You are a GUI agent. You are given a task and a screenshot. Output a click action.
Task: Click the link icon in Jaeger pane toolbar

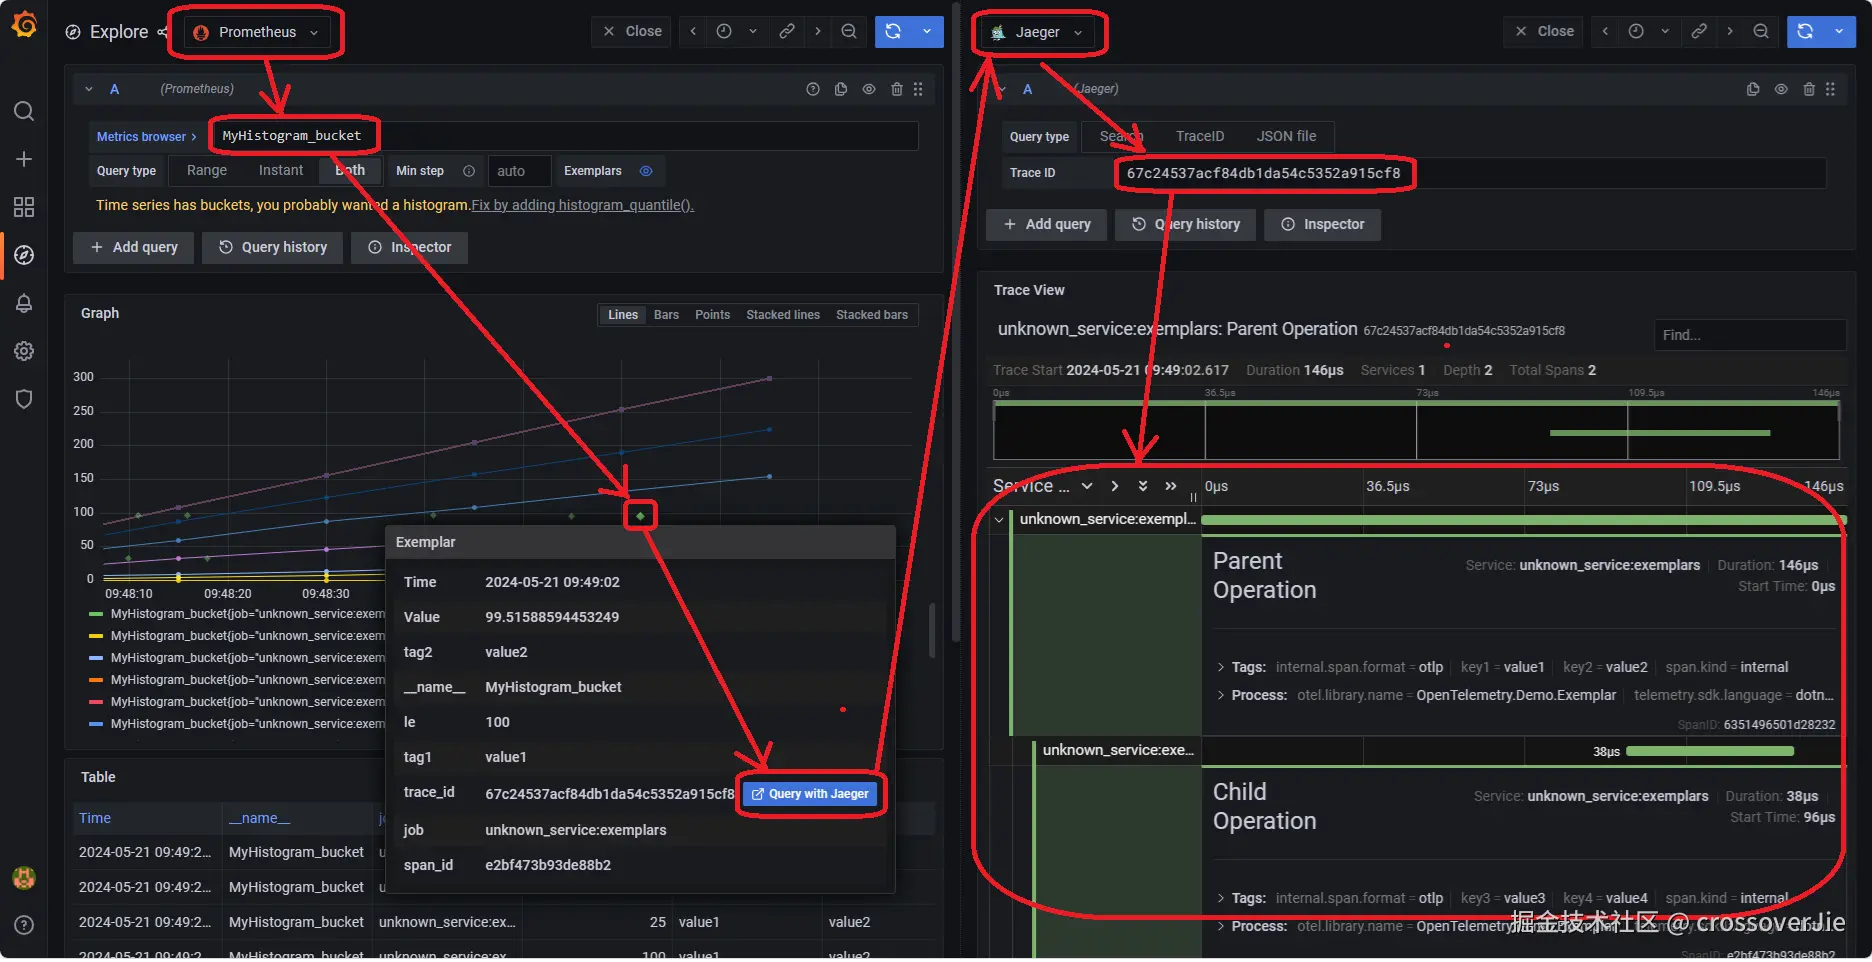[x=1699, y=32]
